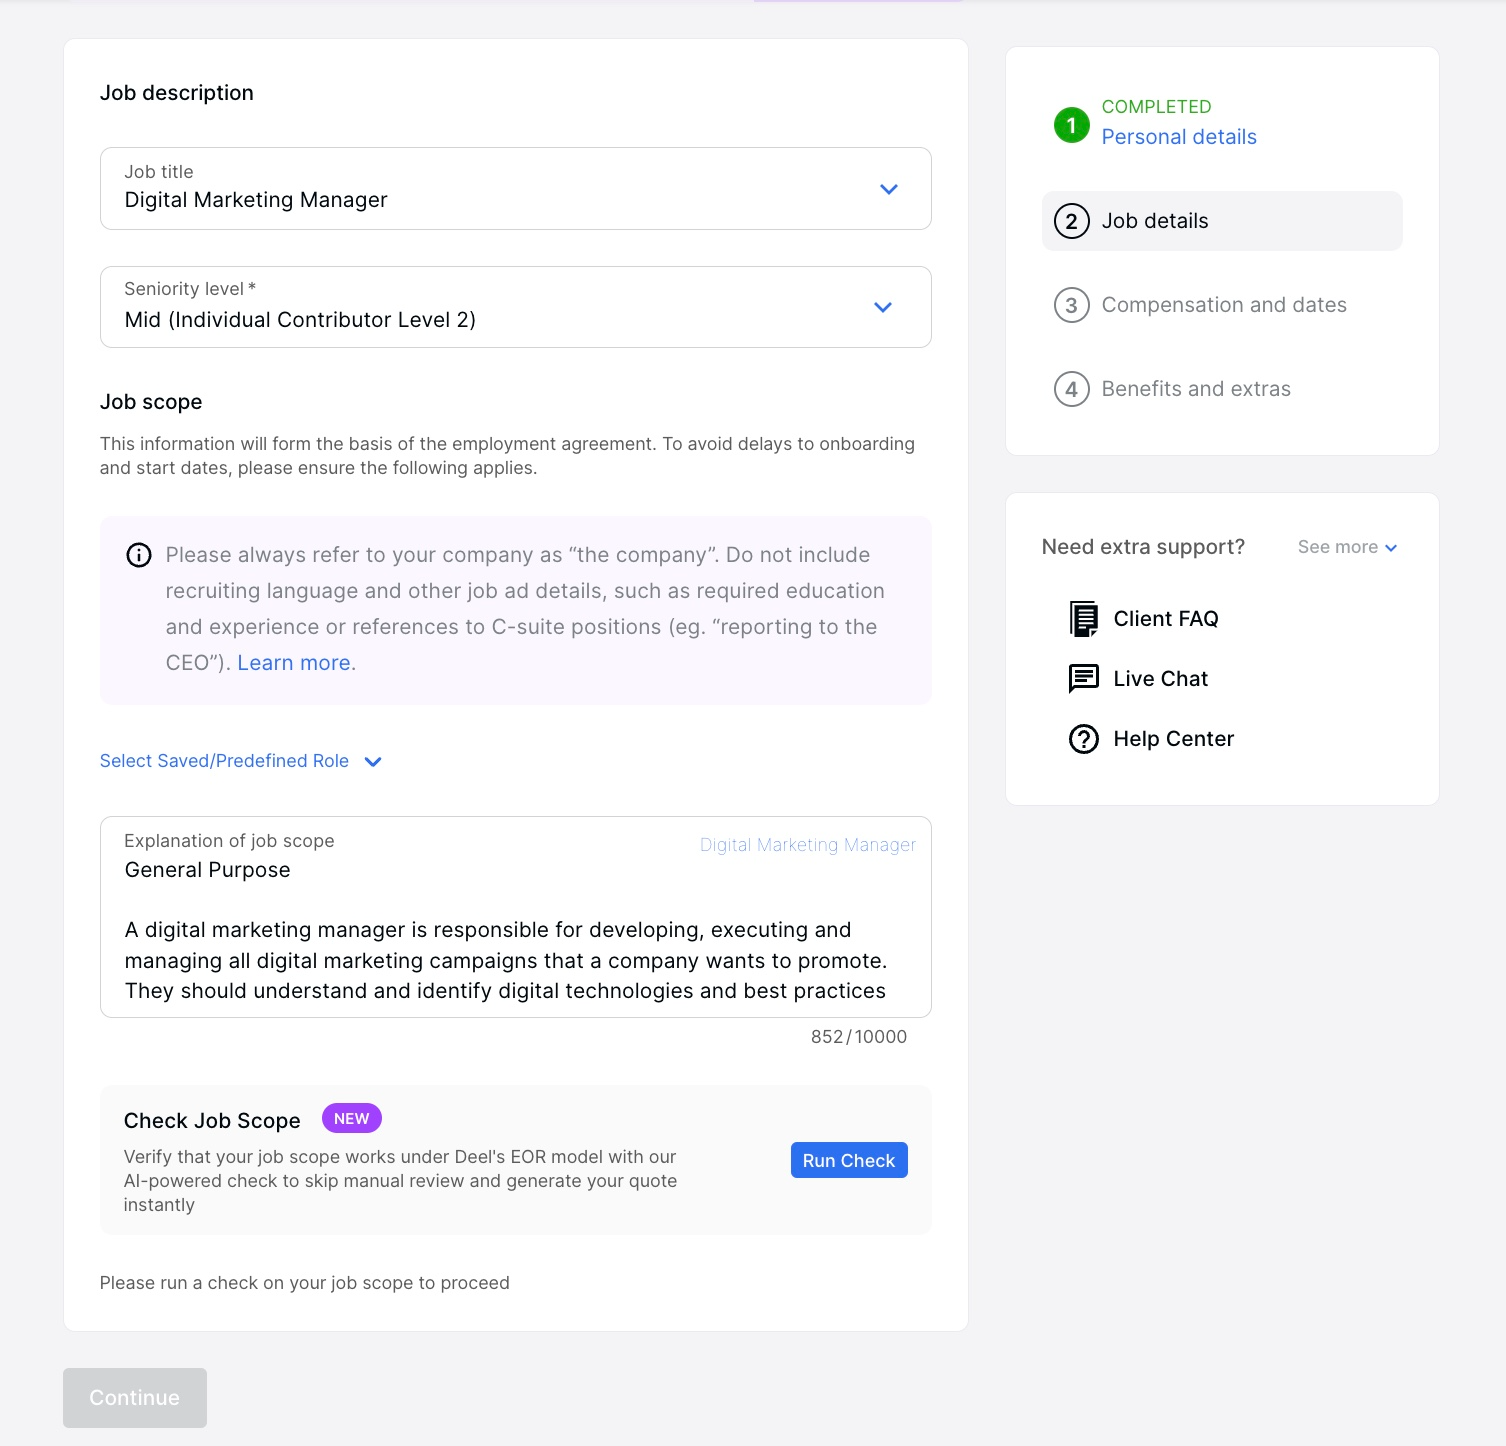Expand the Seniority level dropdown

(x=883, y=307)
